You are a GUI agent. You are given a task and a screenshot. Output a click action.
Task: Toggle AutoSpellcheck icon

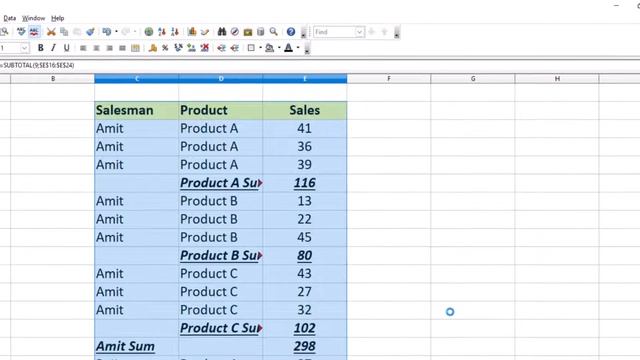click(x=34, y=31)
